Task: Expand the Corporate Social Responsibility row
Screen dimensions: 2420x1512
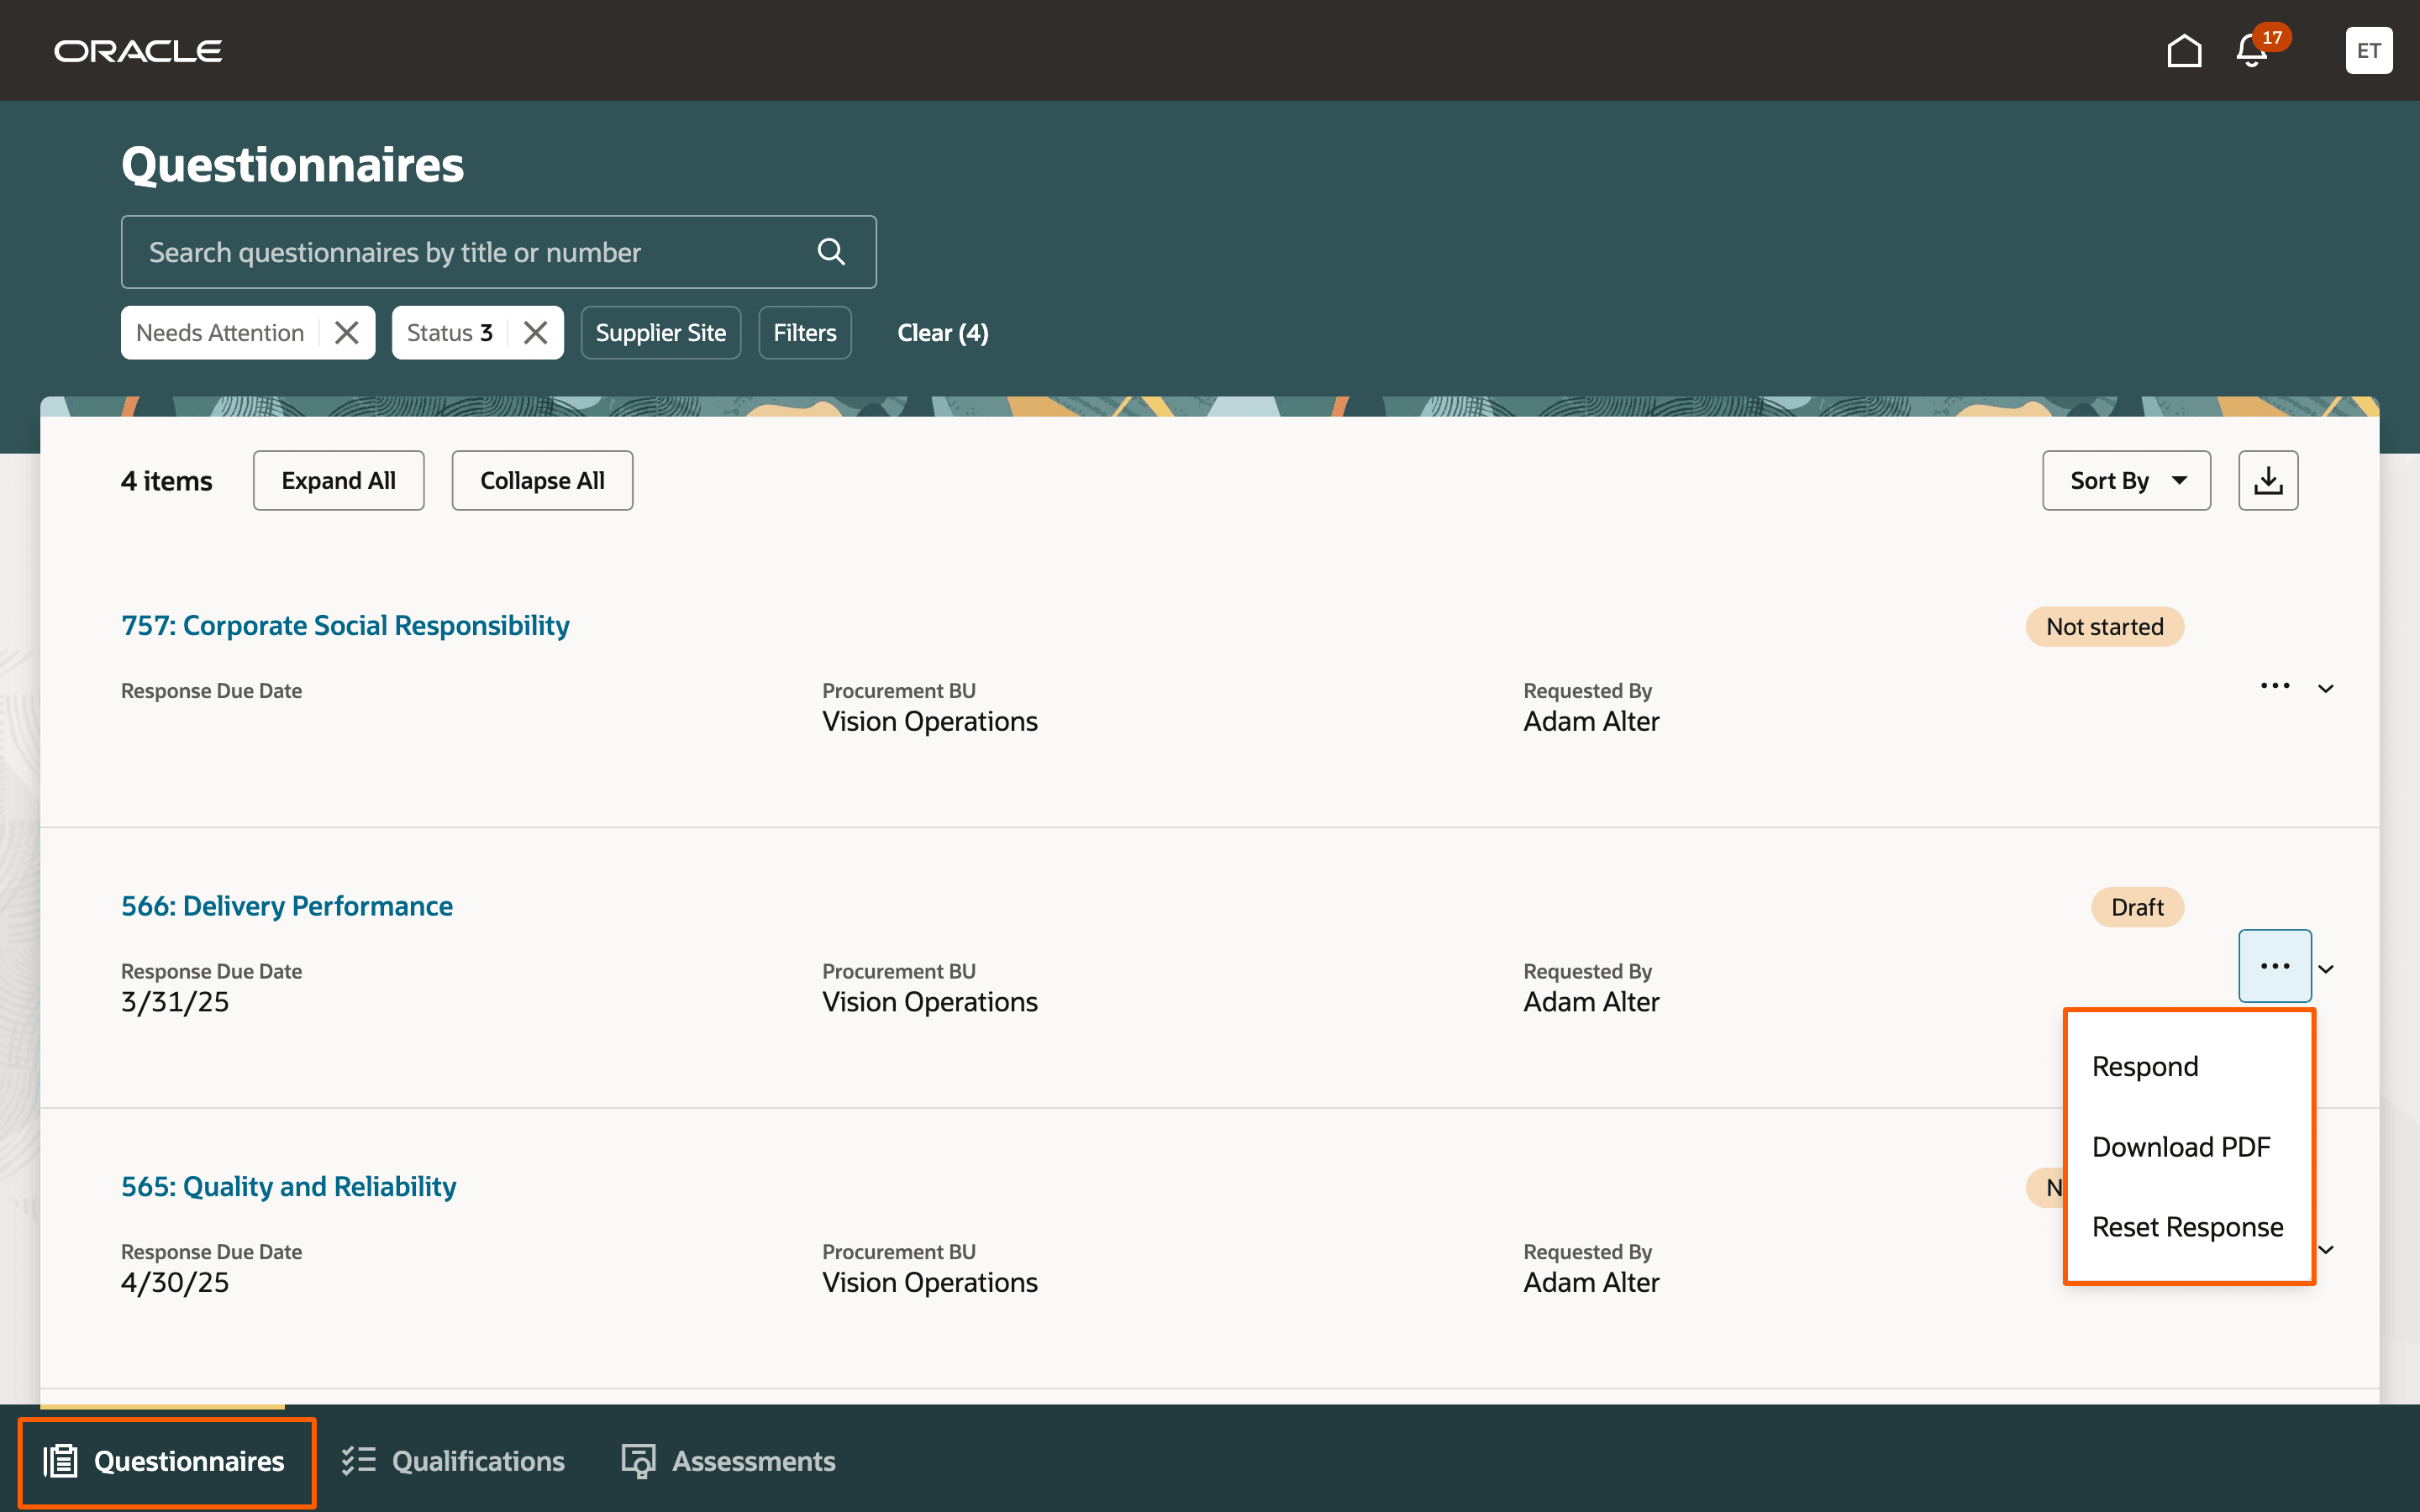Action: pos(2326,689)
